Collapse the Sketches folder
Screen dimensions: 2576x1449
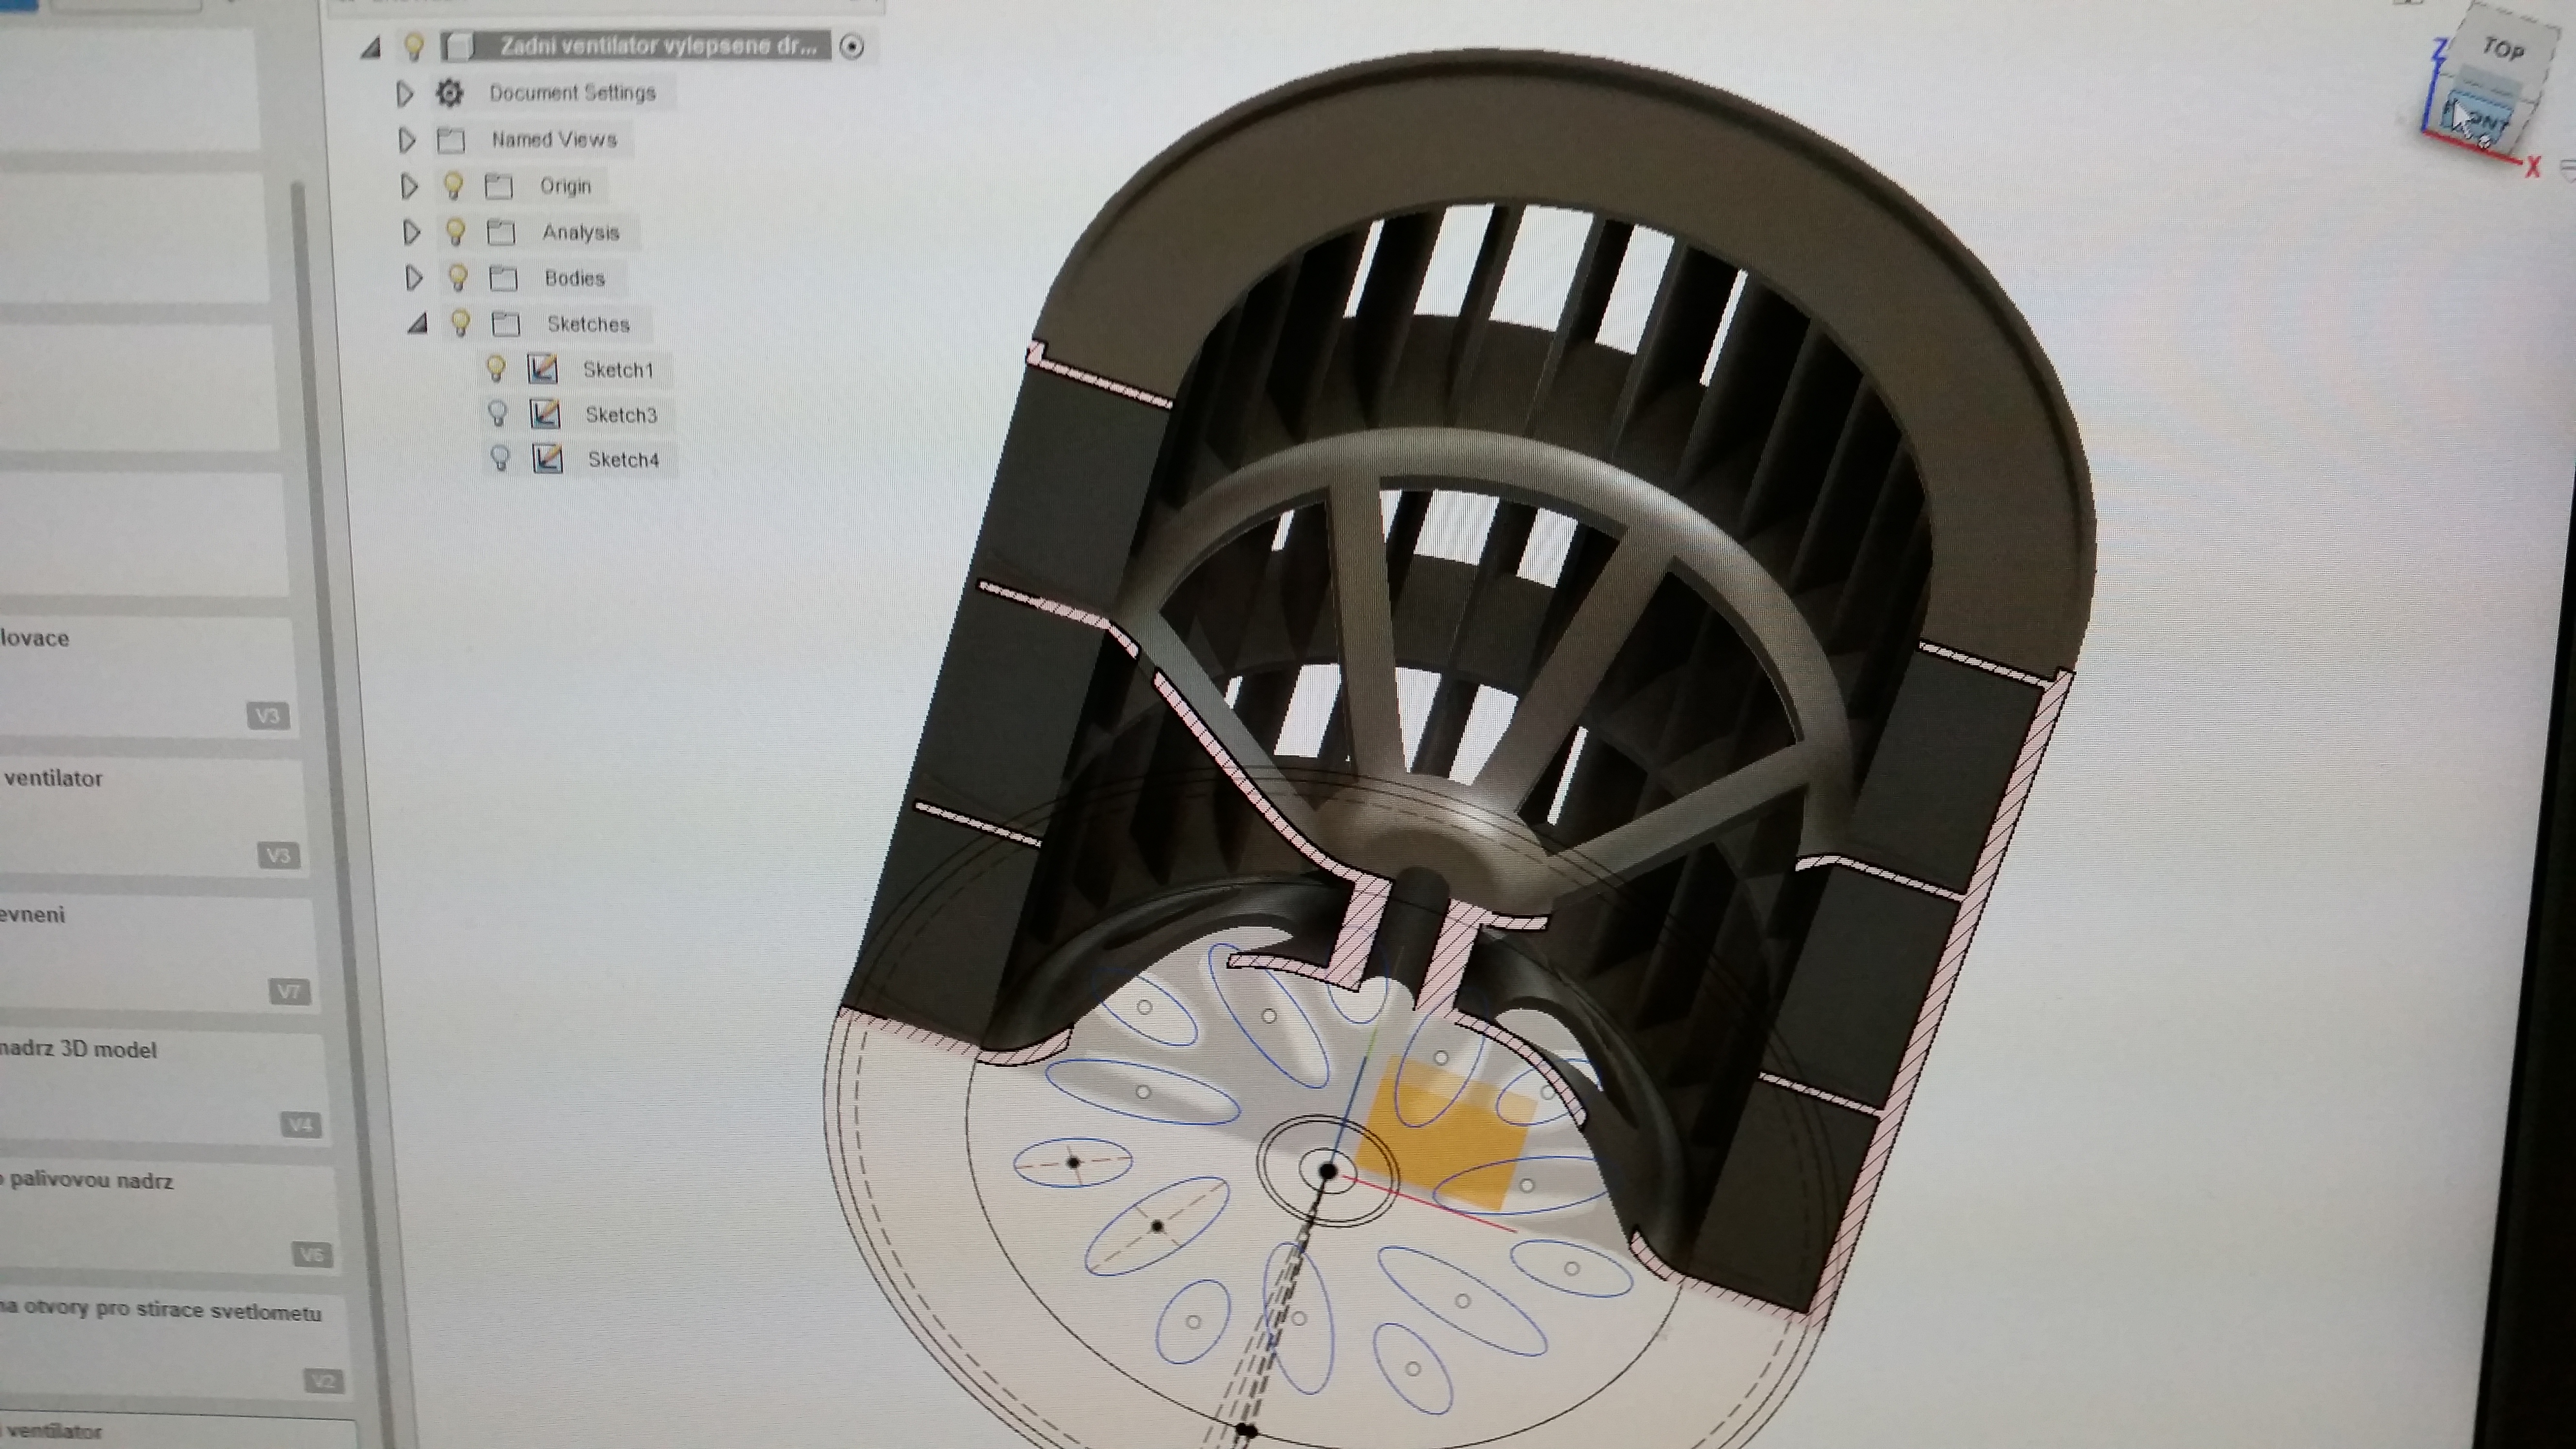(x=418, y=323)
